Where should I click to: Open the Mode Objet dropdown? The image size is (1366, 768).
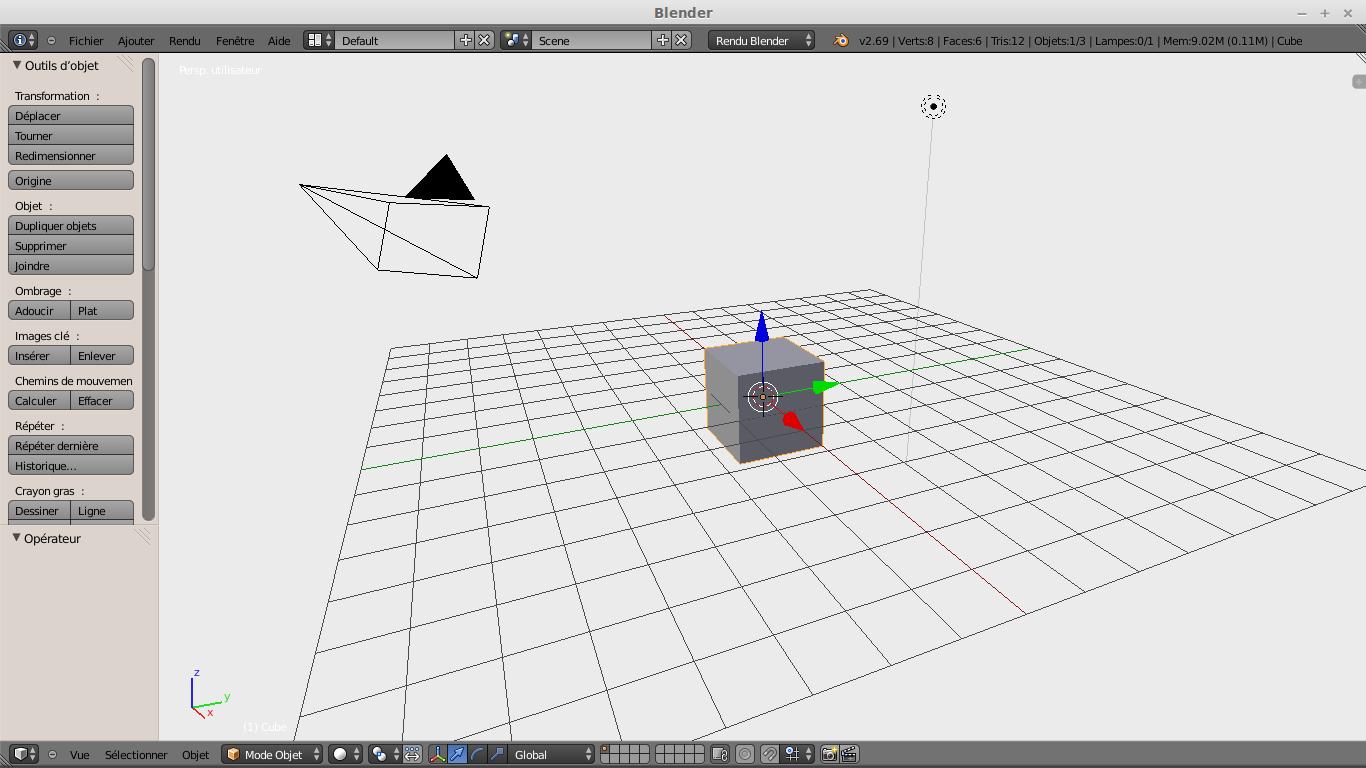272,754
